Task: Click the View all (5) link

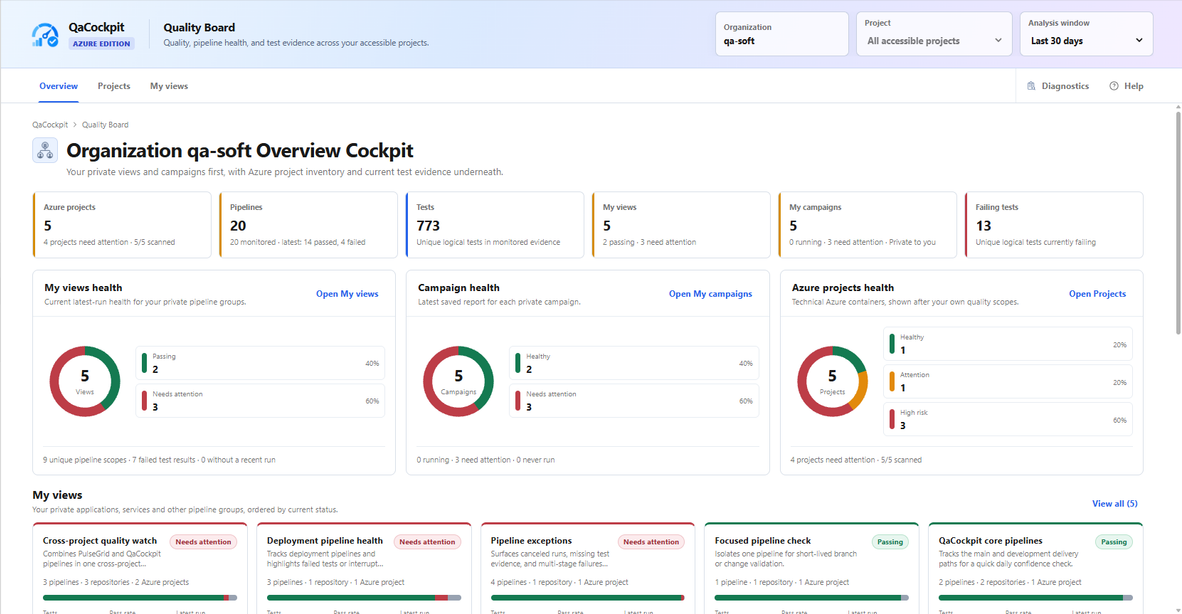Action: (1114, 503)
